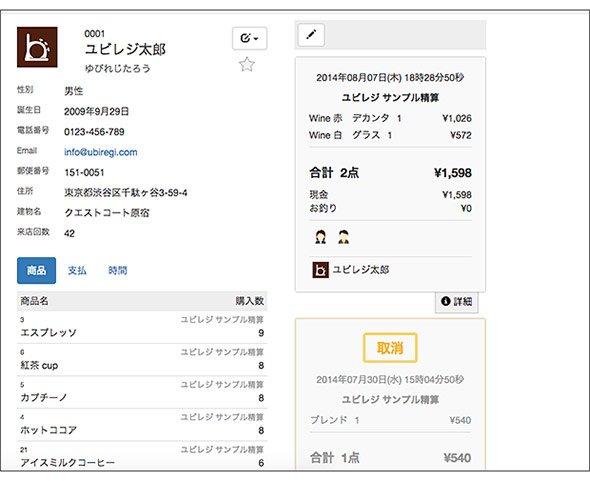
Task: Click the female customer icon in receipt
Action: (321, 237)
